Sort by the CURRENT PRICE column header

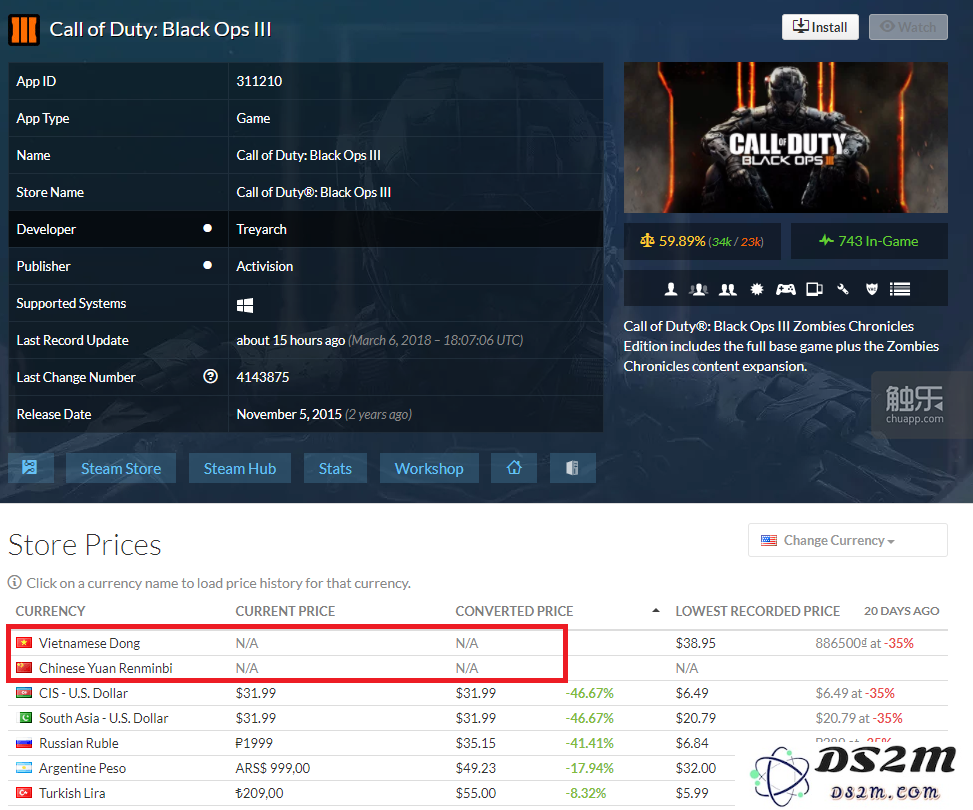(285, 611)
